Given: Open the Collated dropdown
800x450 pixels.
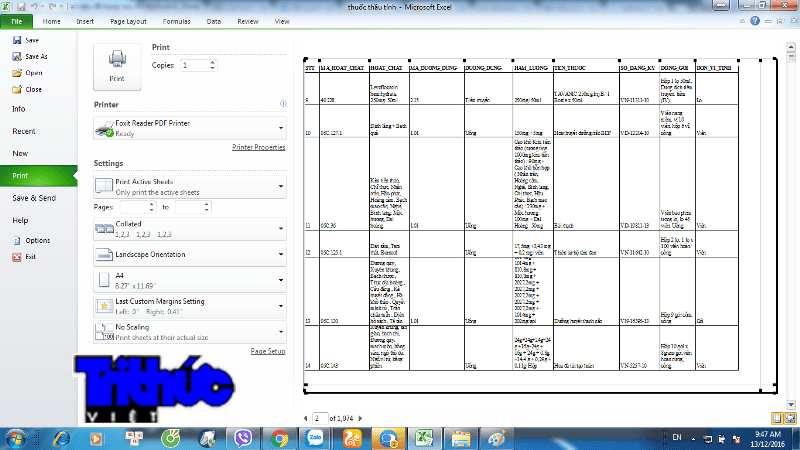Looking at the screenshot, I should point(190,229).
